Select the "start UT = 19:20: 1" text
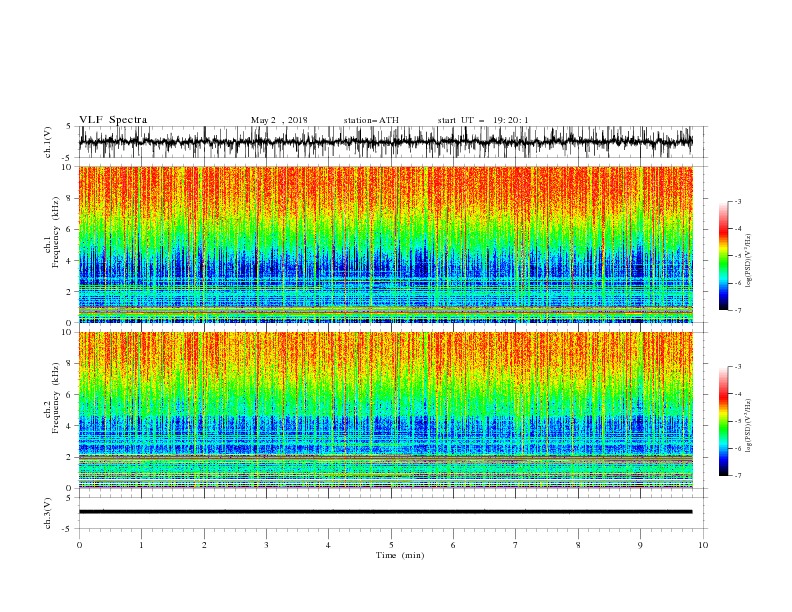The width and height of the screenshot is (792, 612). pos(483,120)
